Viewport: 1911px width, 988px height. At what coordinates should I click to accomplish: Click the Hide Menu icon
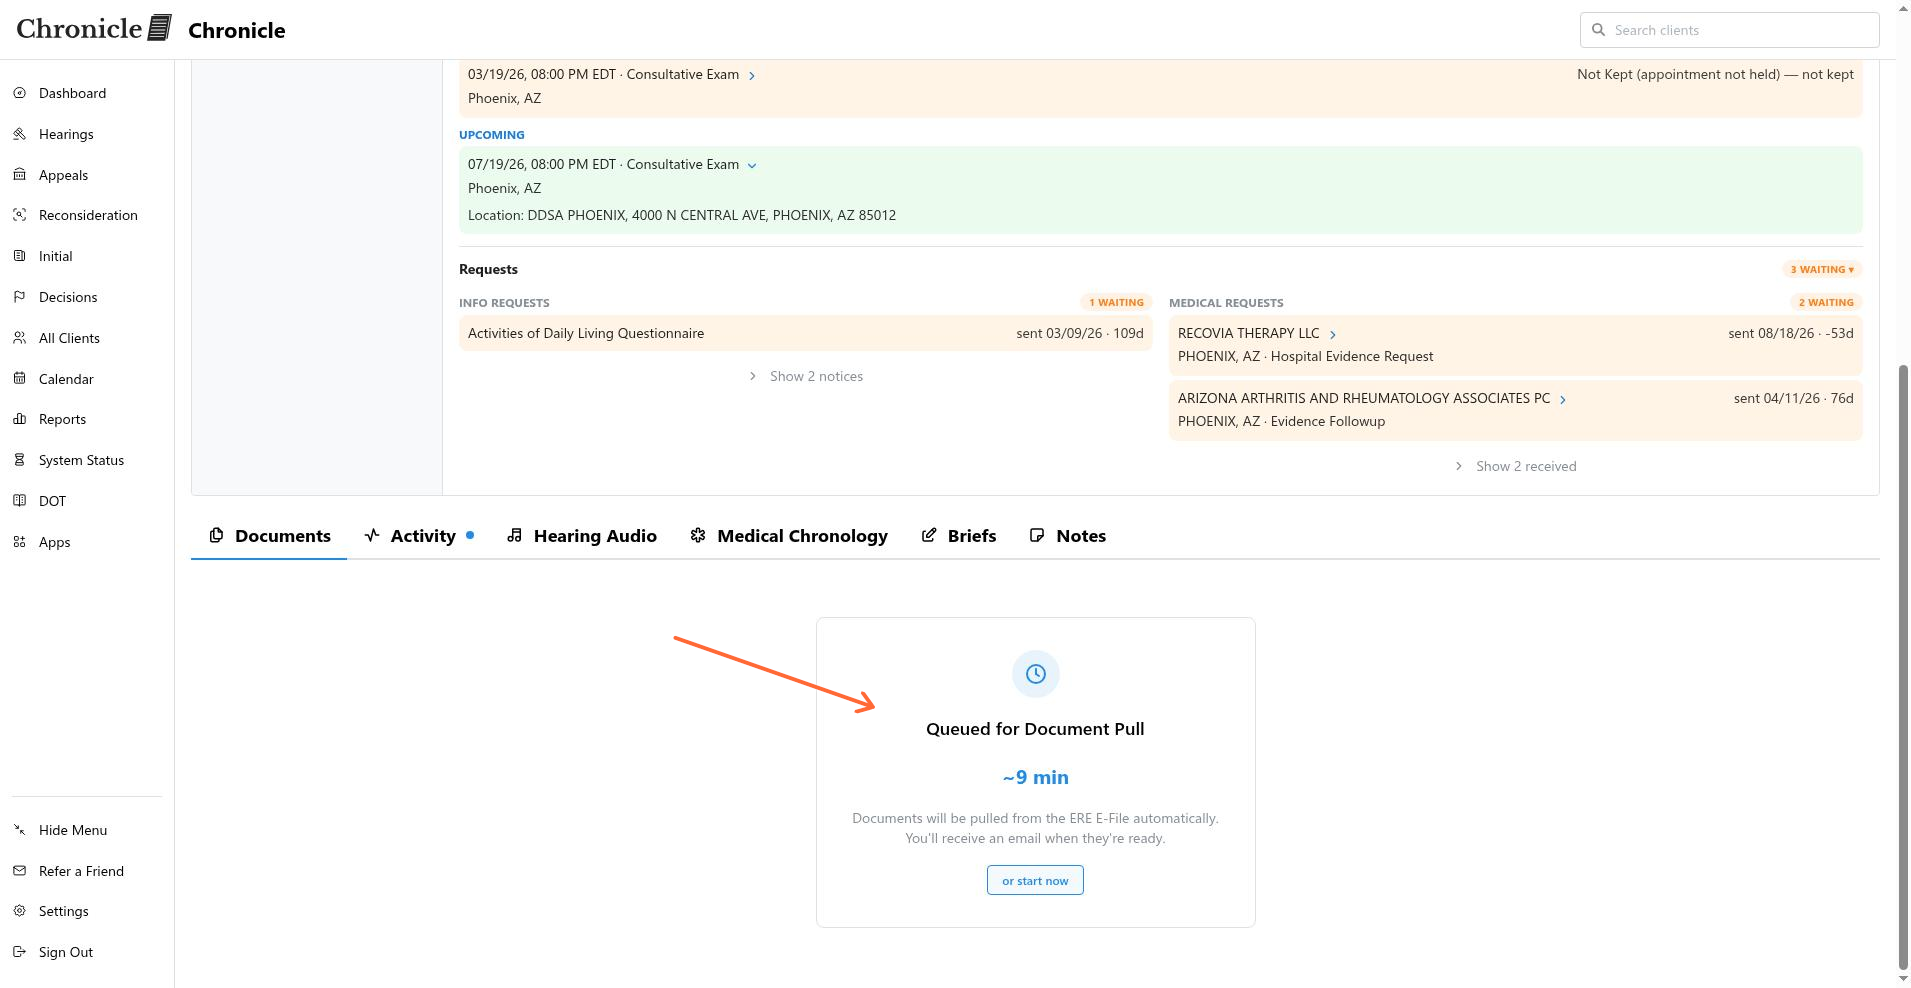[19, 830]
